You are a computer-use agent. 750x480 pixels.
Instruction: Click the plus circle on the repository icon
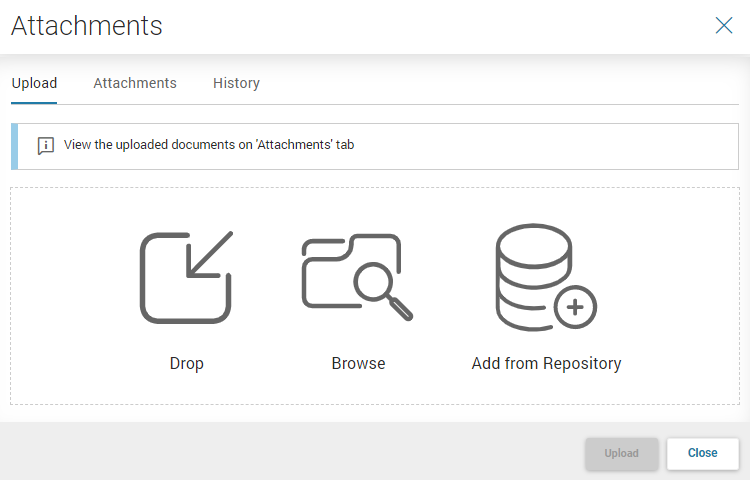coord(575,307)
